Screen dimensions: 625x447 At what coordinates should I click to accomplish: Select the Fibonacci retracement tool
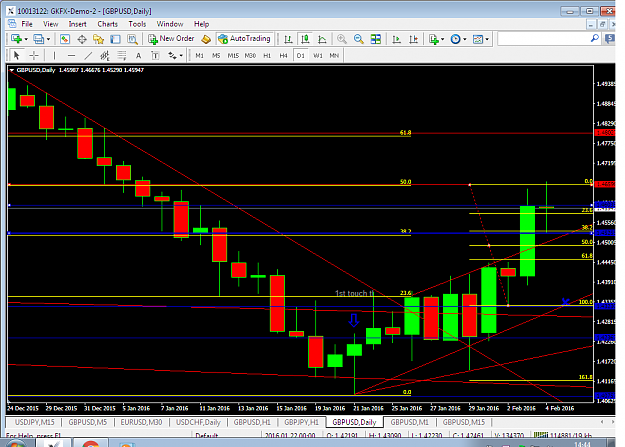click(x=122, y=55)
